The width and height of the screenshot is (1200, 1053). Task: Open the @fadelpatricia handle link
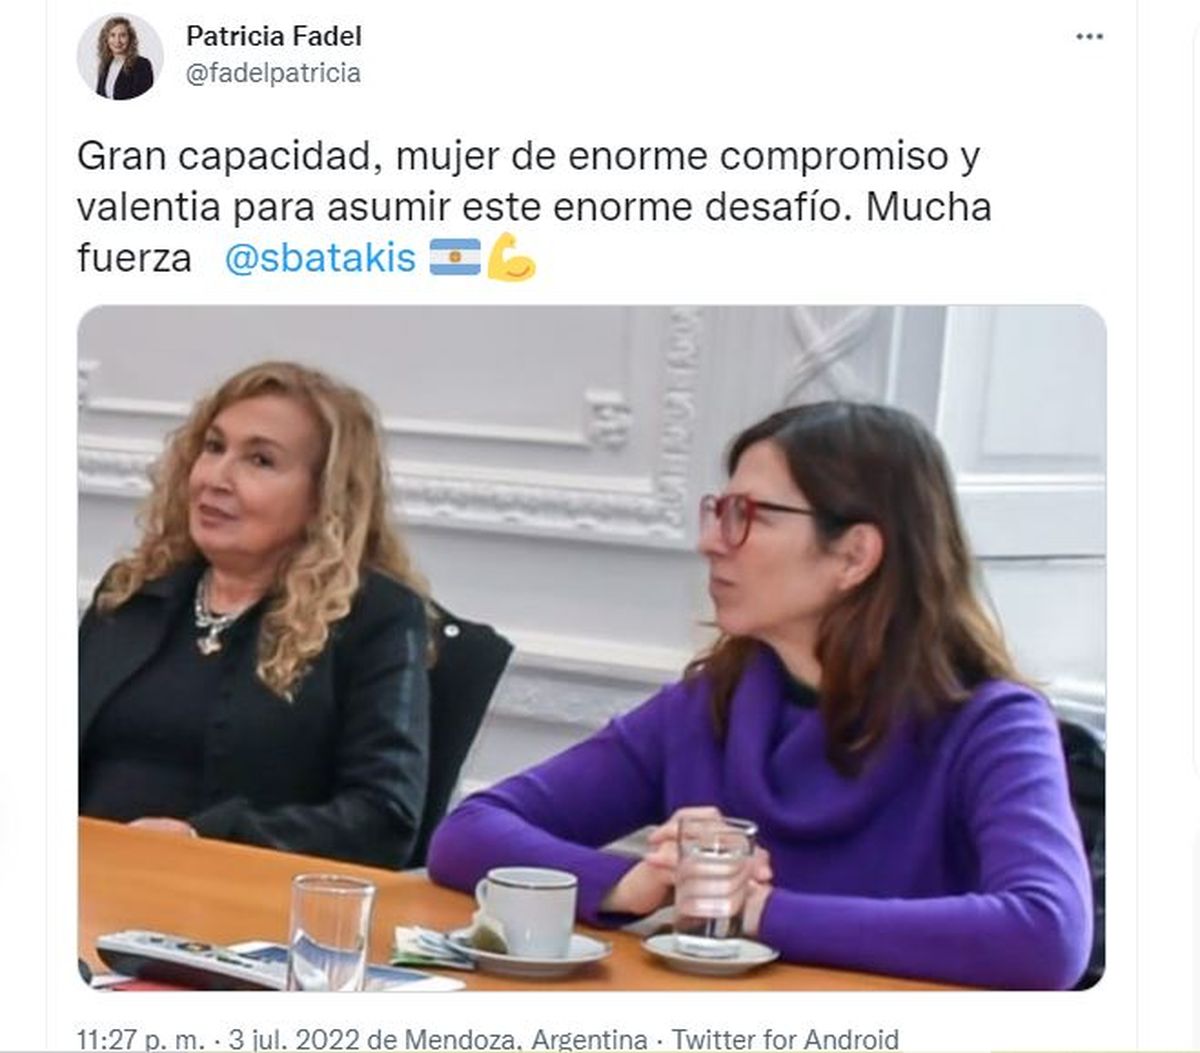point(273,73)
